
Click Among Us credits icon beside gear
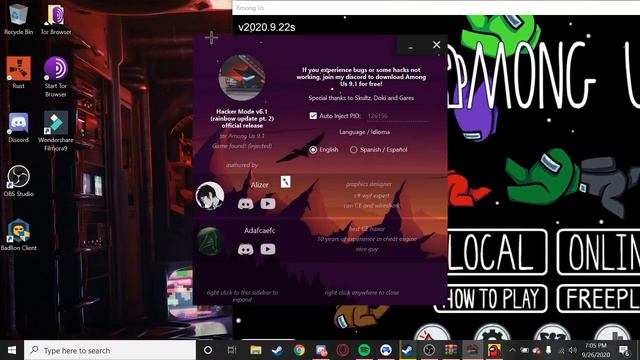click(552, 333)
